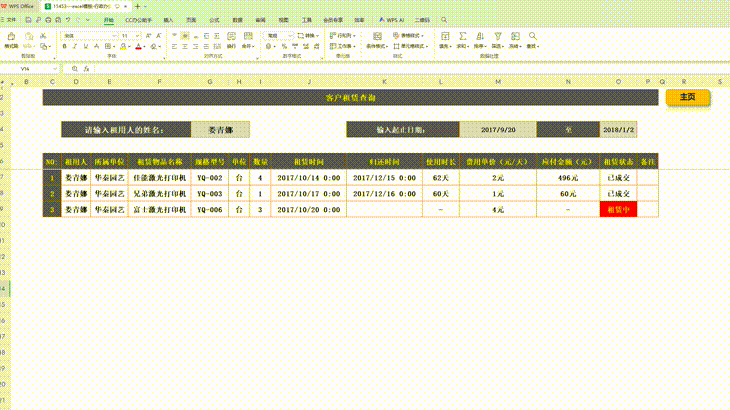Screen dimensions: 730x410
Task: Click the red 租赁中 status cell
Action: (x=618, y=210)
